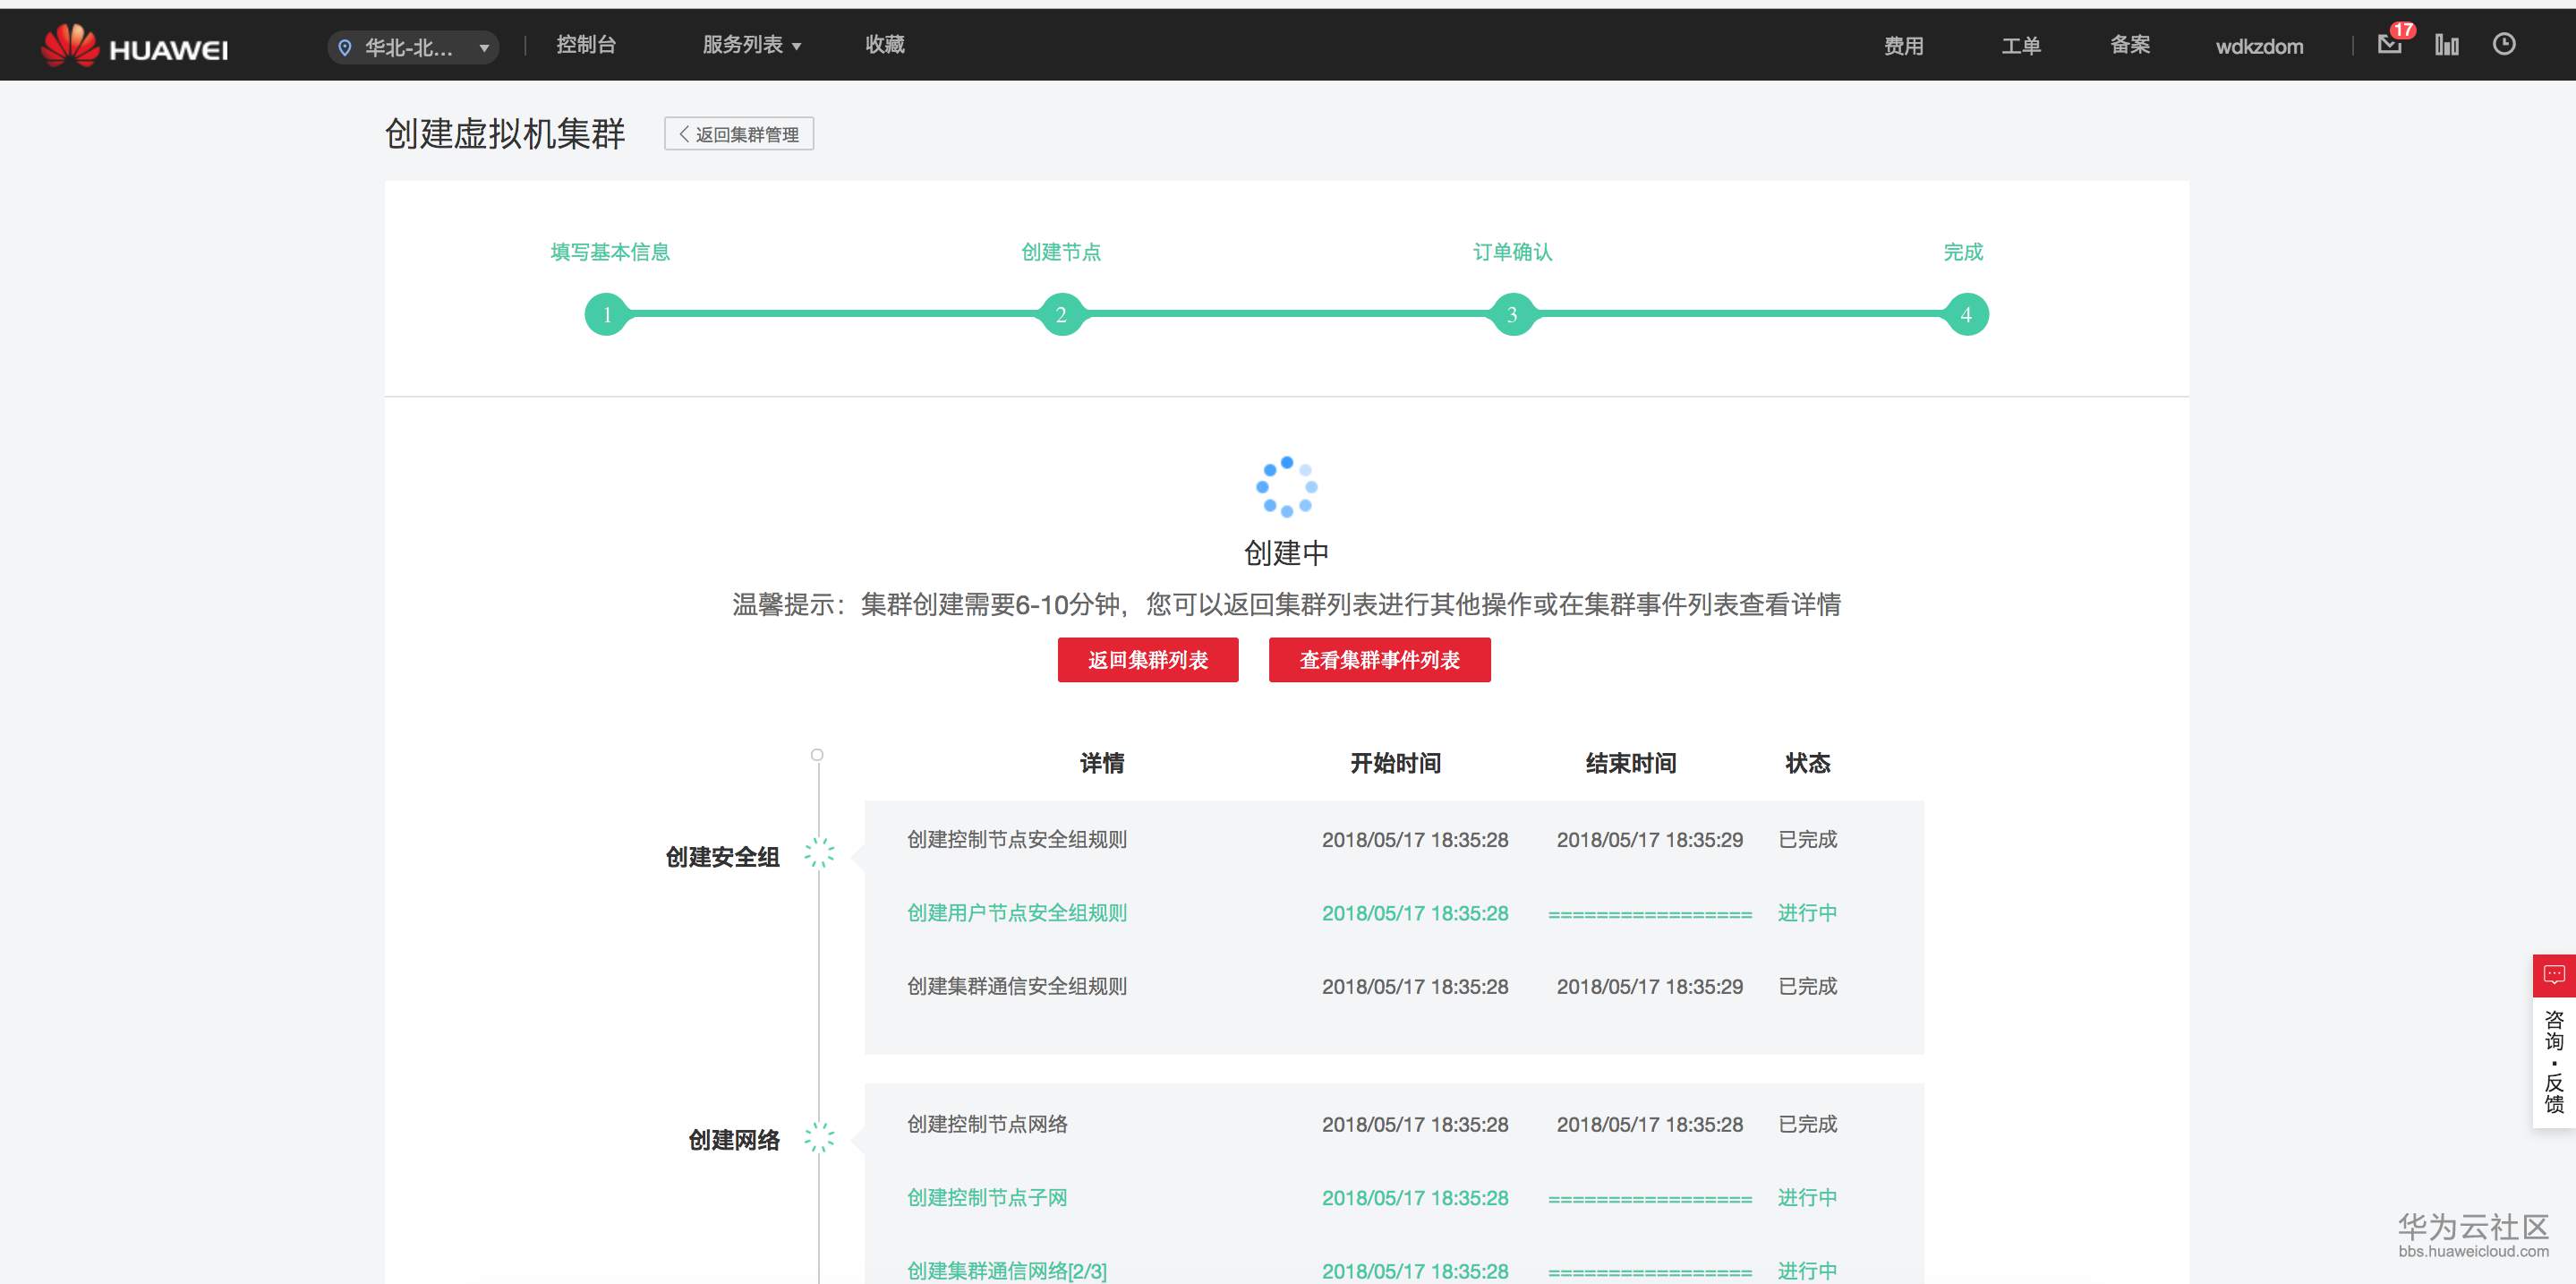
Task: Open the wdkzdom account menu
Action: [2259, 46]
